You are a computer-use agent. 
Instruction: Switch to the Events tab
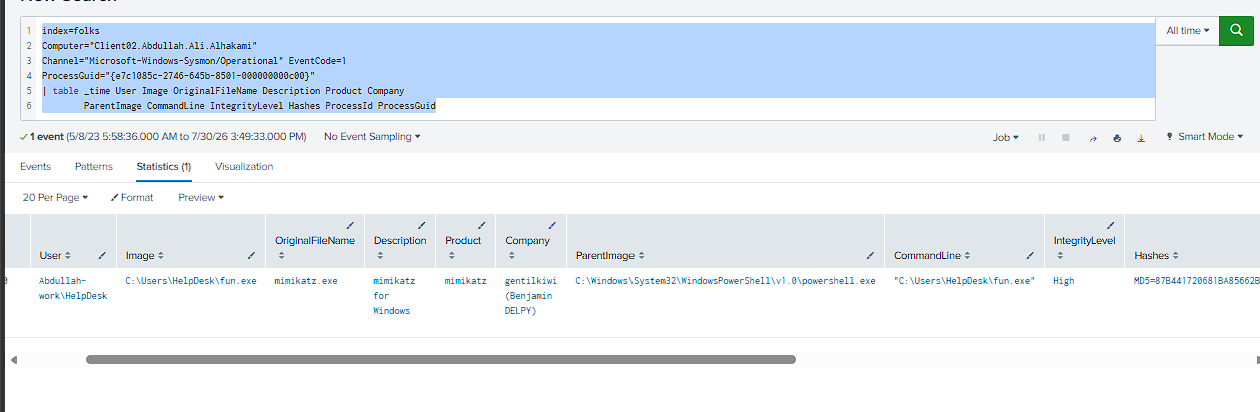(x=36, y=166)
